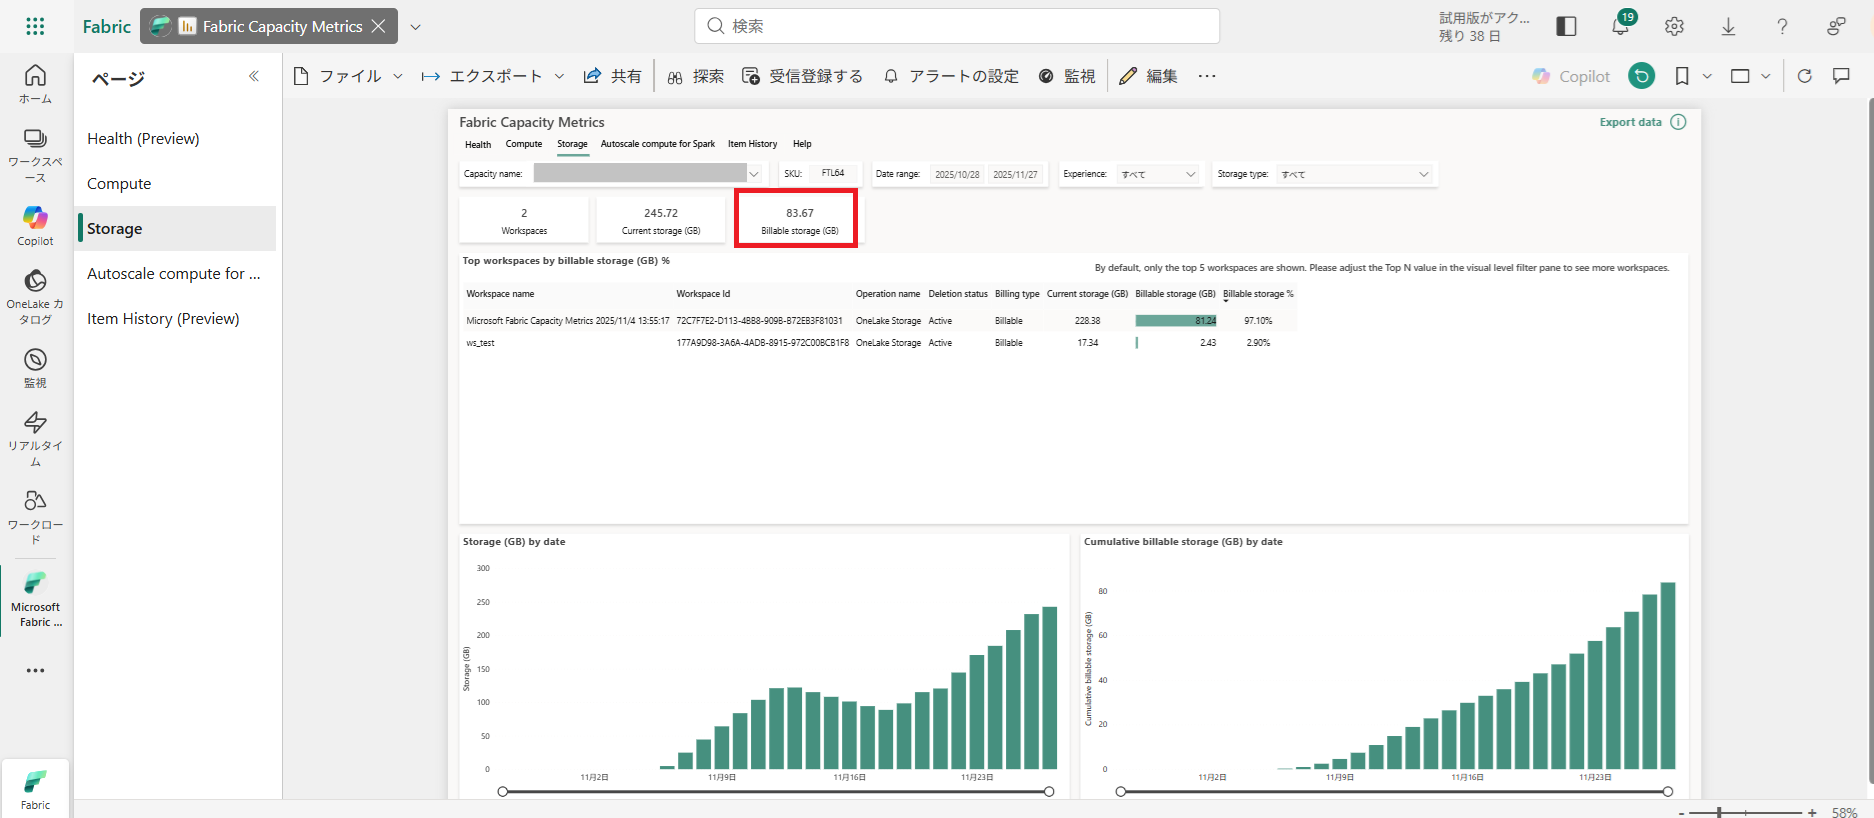This screenshot has width=1874, height=818.
Task: Expand the Capacity name dropdown
Action: tap(754, 174)
